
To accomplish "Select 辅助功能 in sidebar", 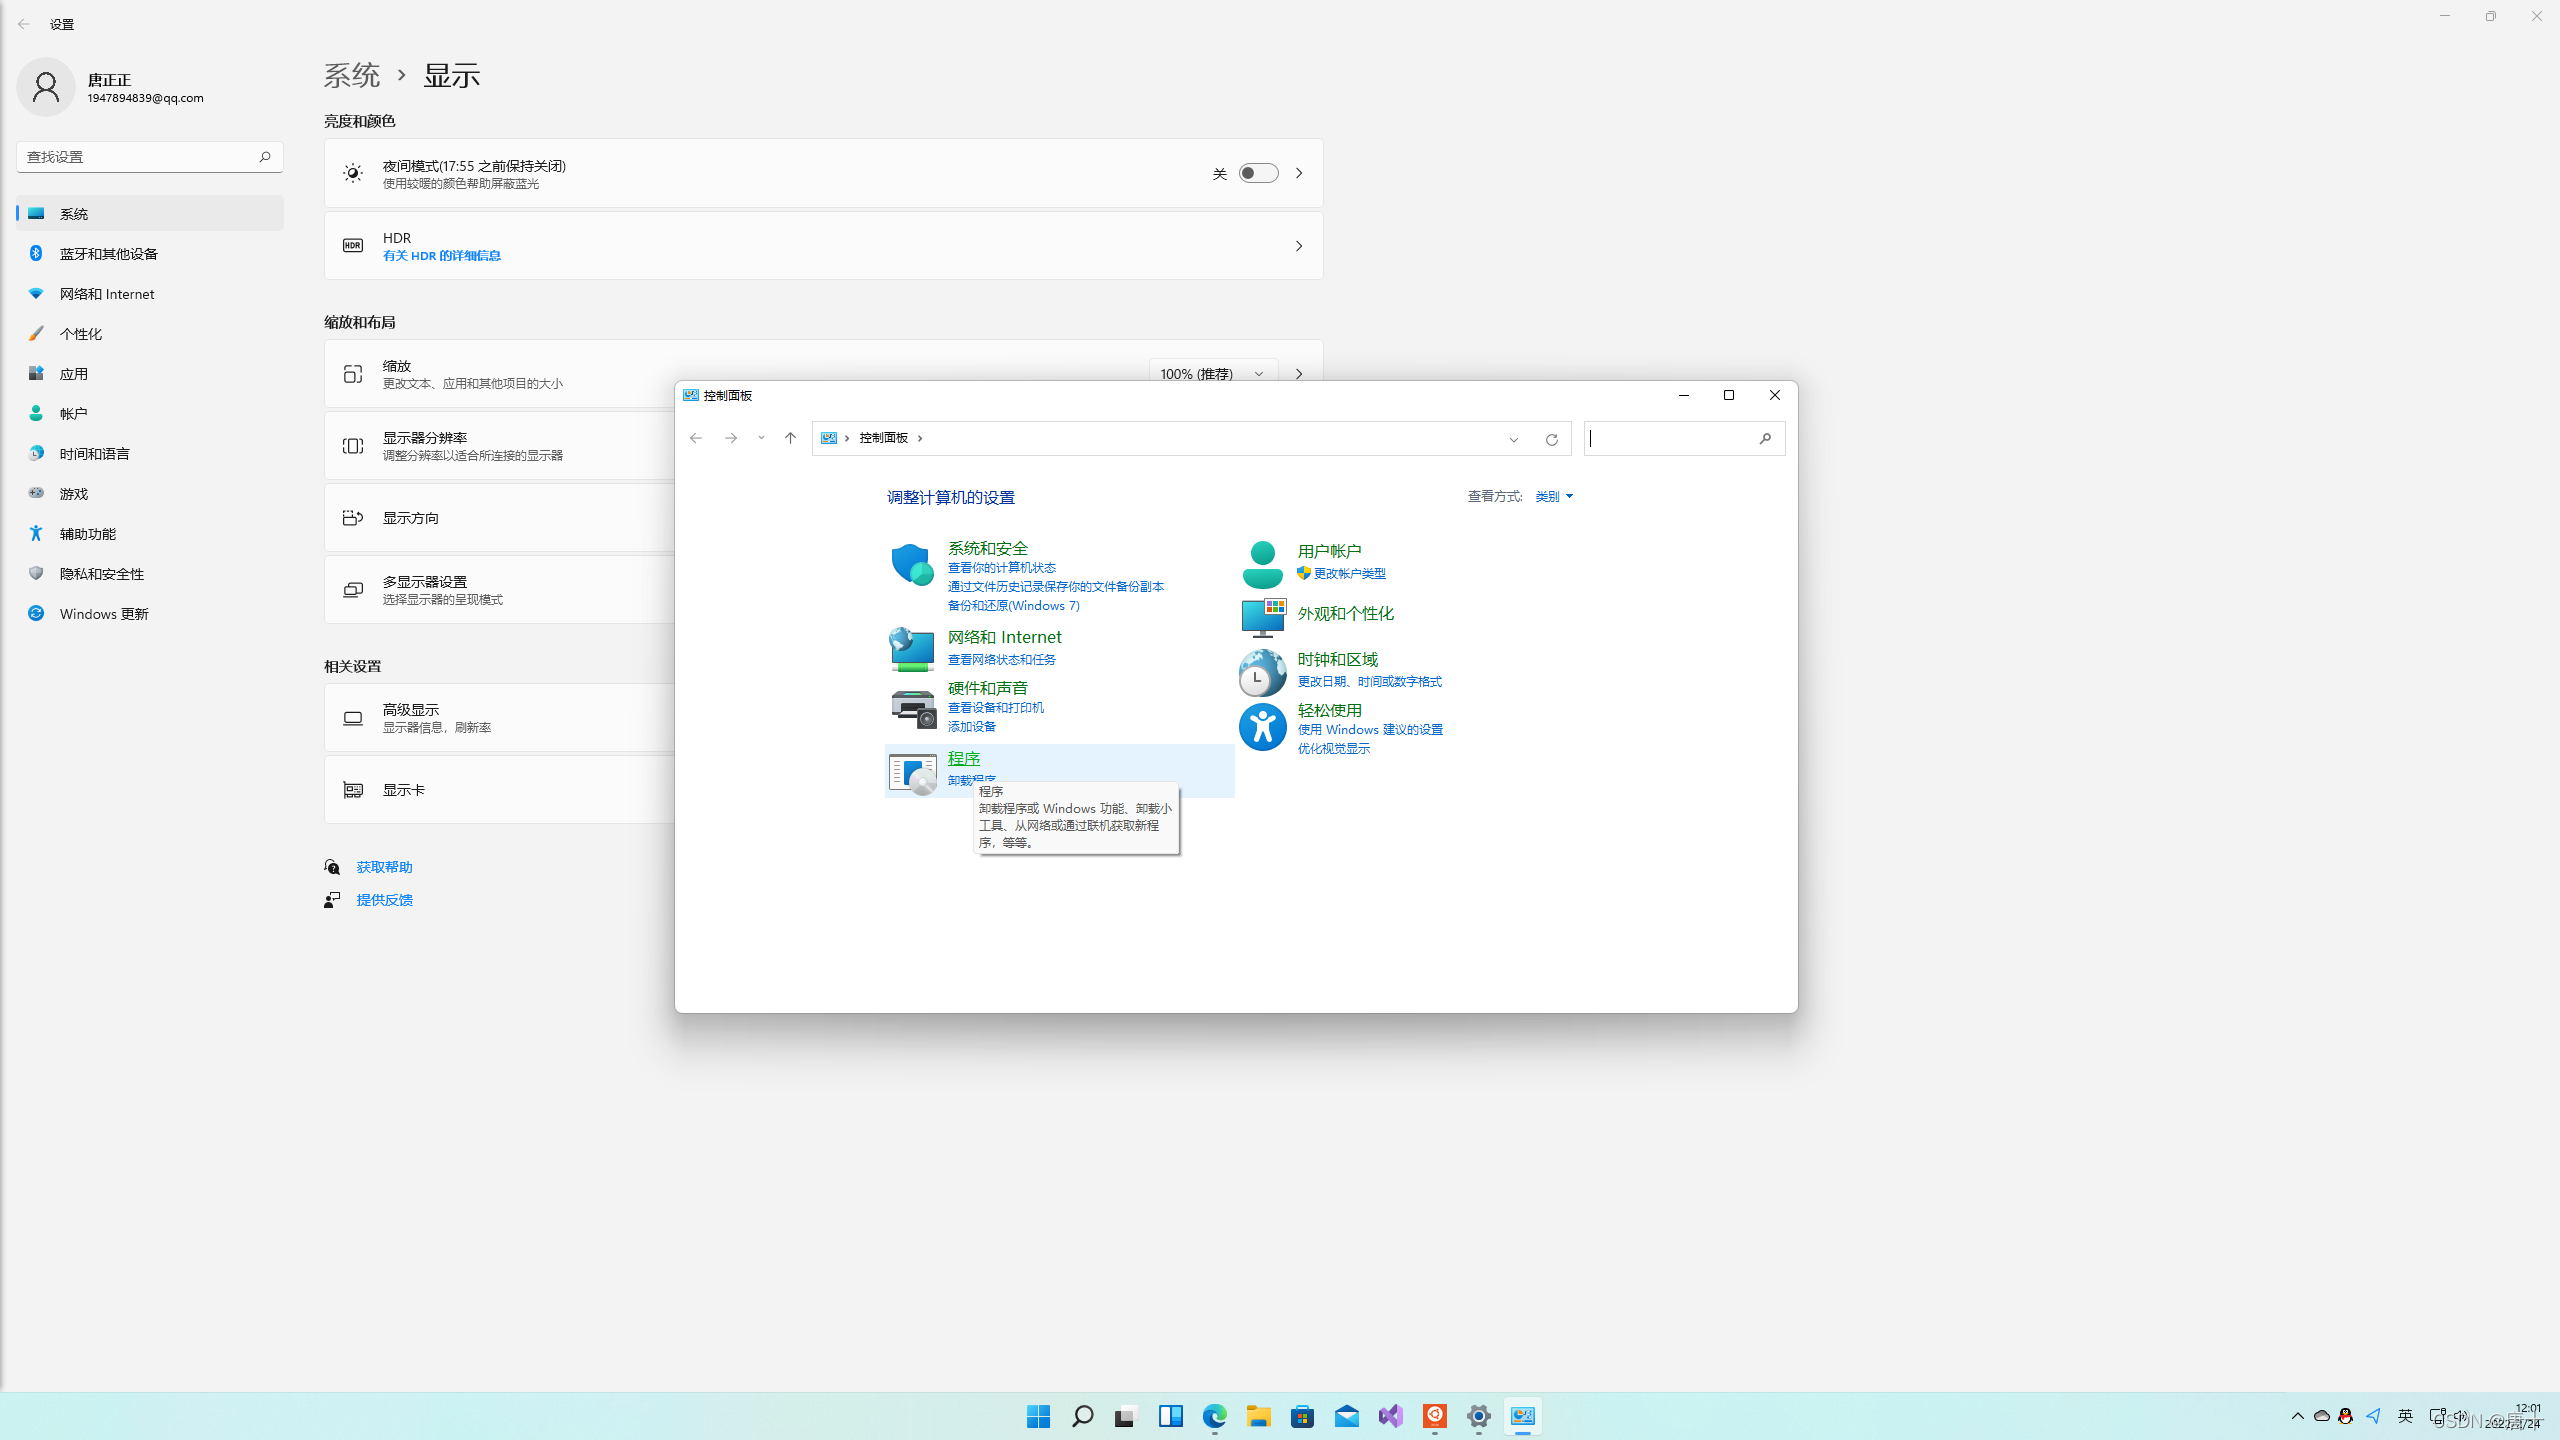I will coord(150,534).
